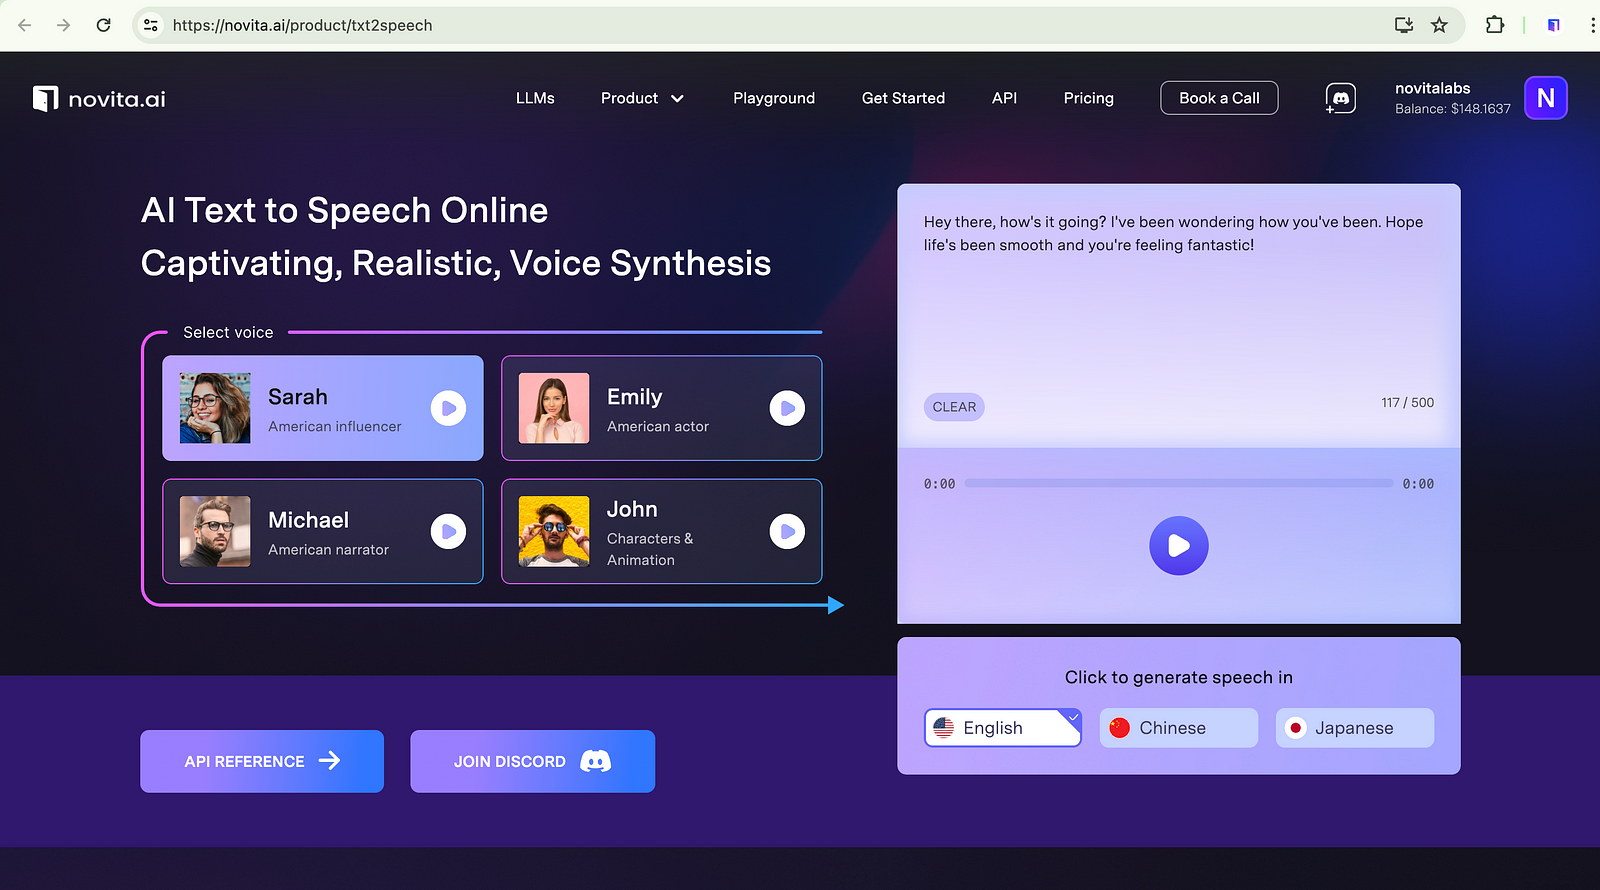
Task: Open the API REFERENCE button
Action: click(262, 761)
